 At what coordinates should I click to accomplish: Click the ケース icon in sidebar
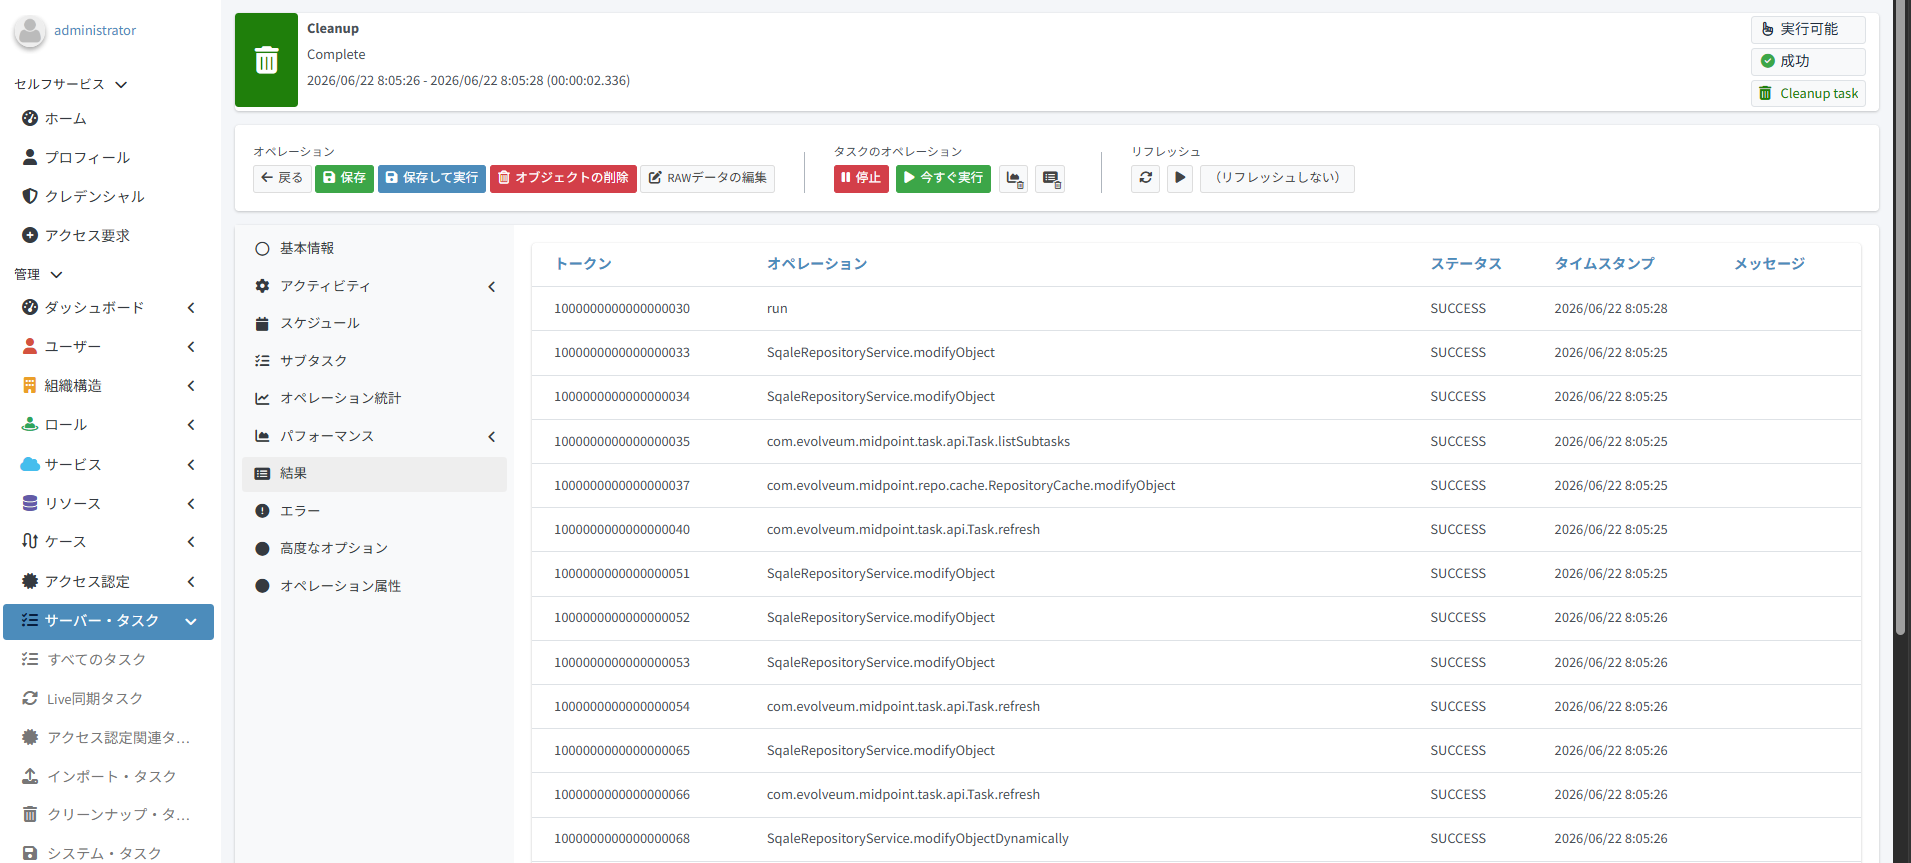click(x=30, y=541)
